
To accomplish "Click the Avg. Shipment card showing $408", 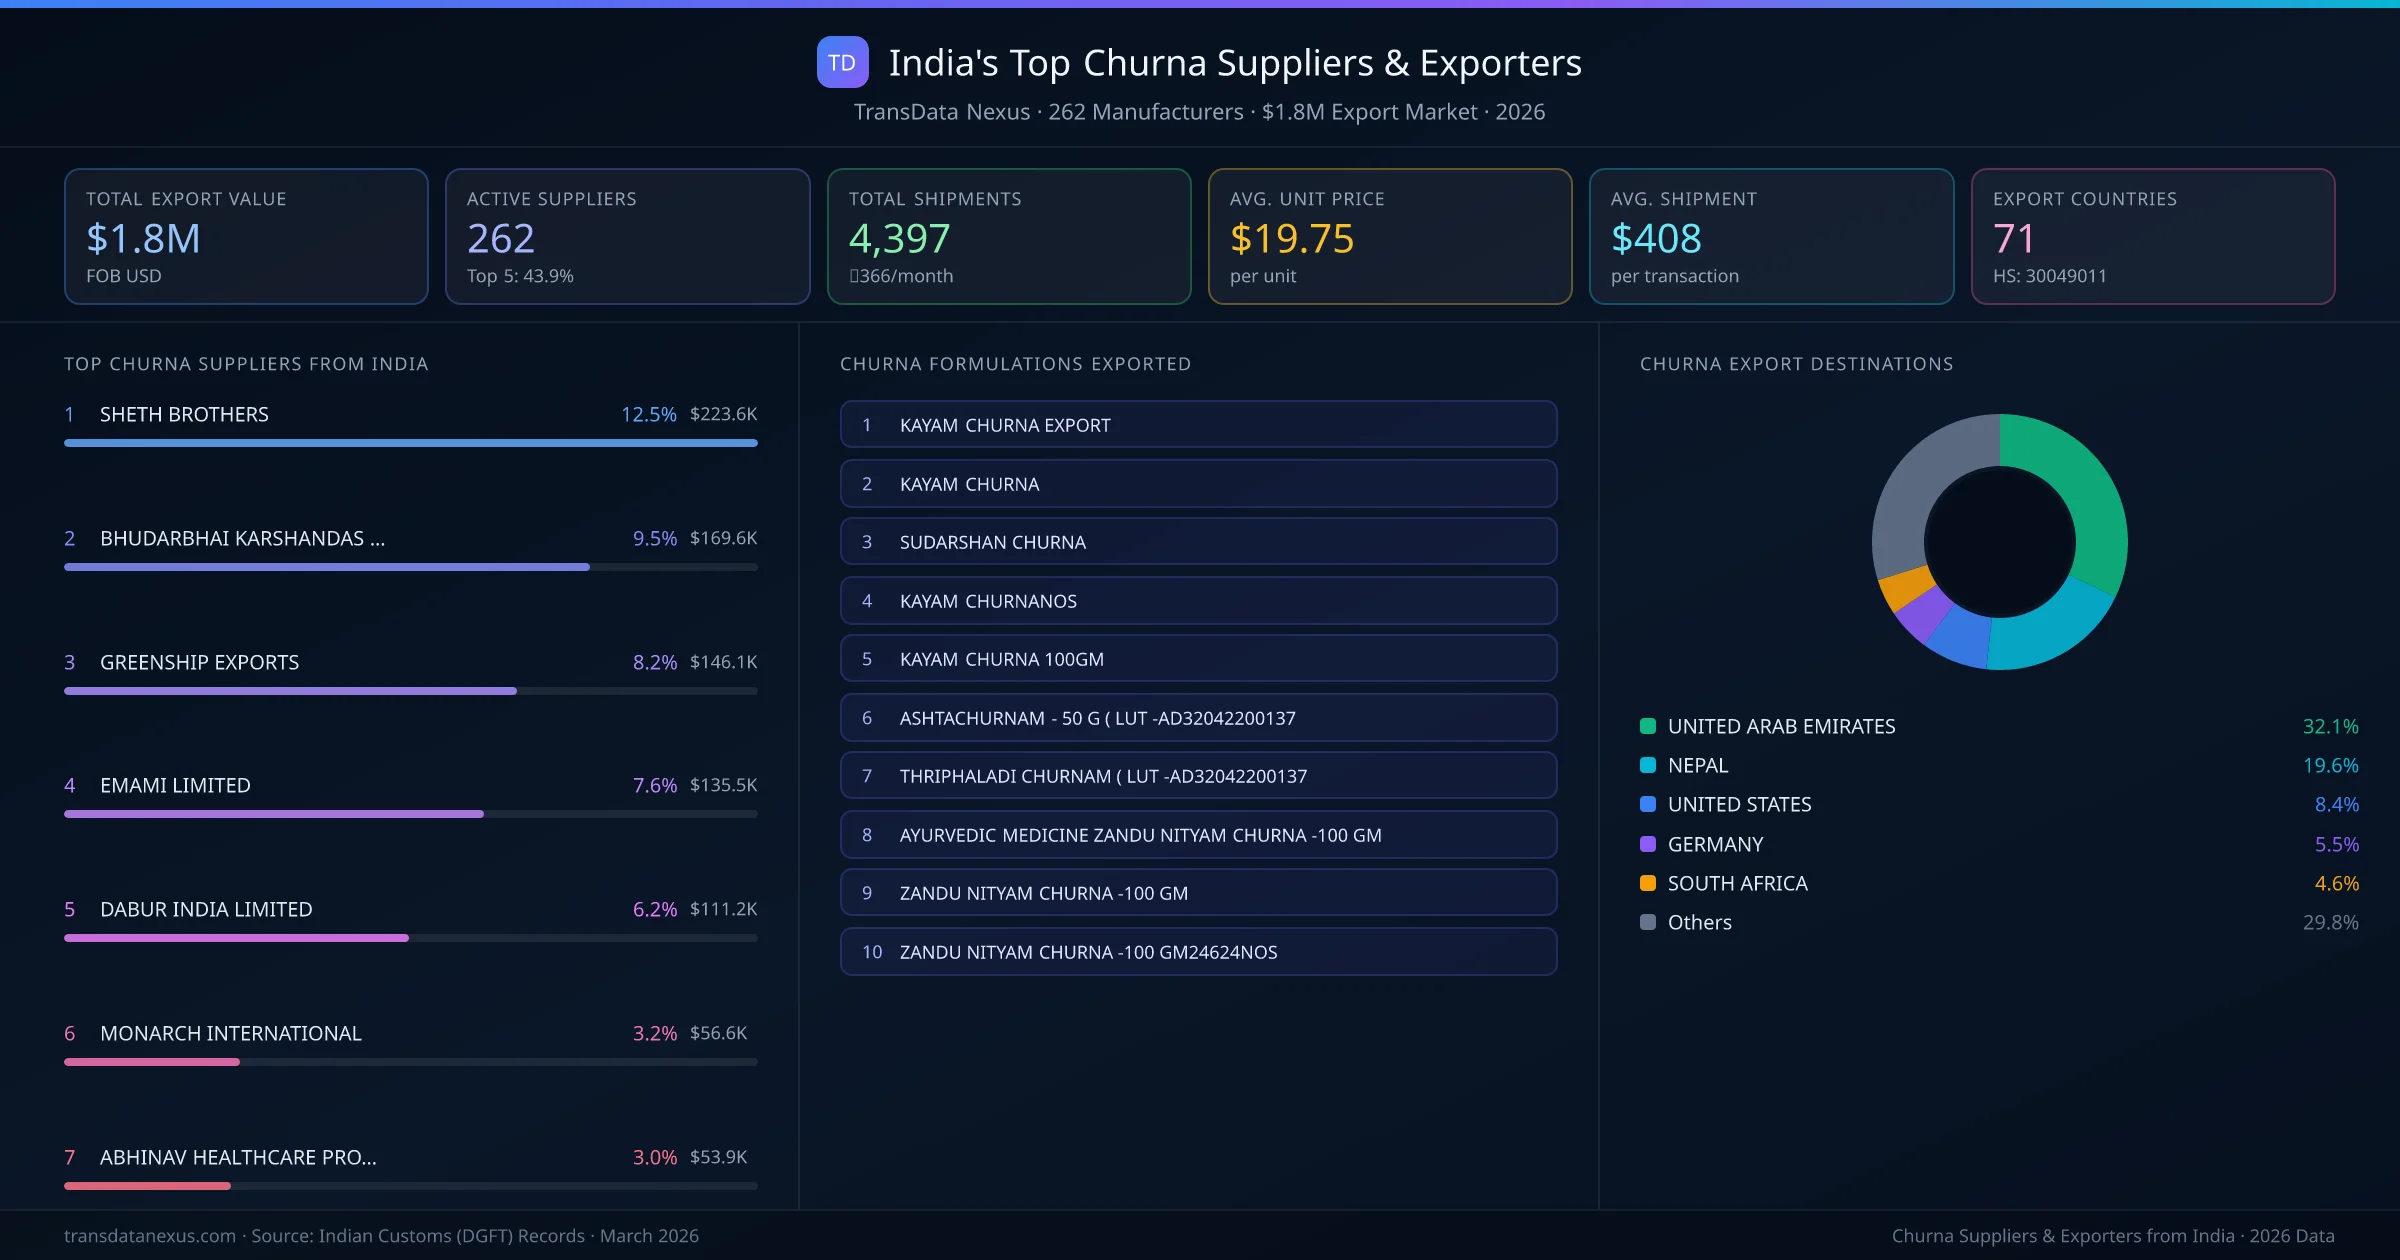I will (1771, 236).
